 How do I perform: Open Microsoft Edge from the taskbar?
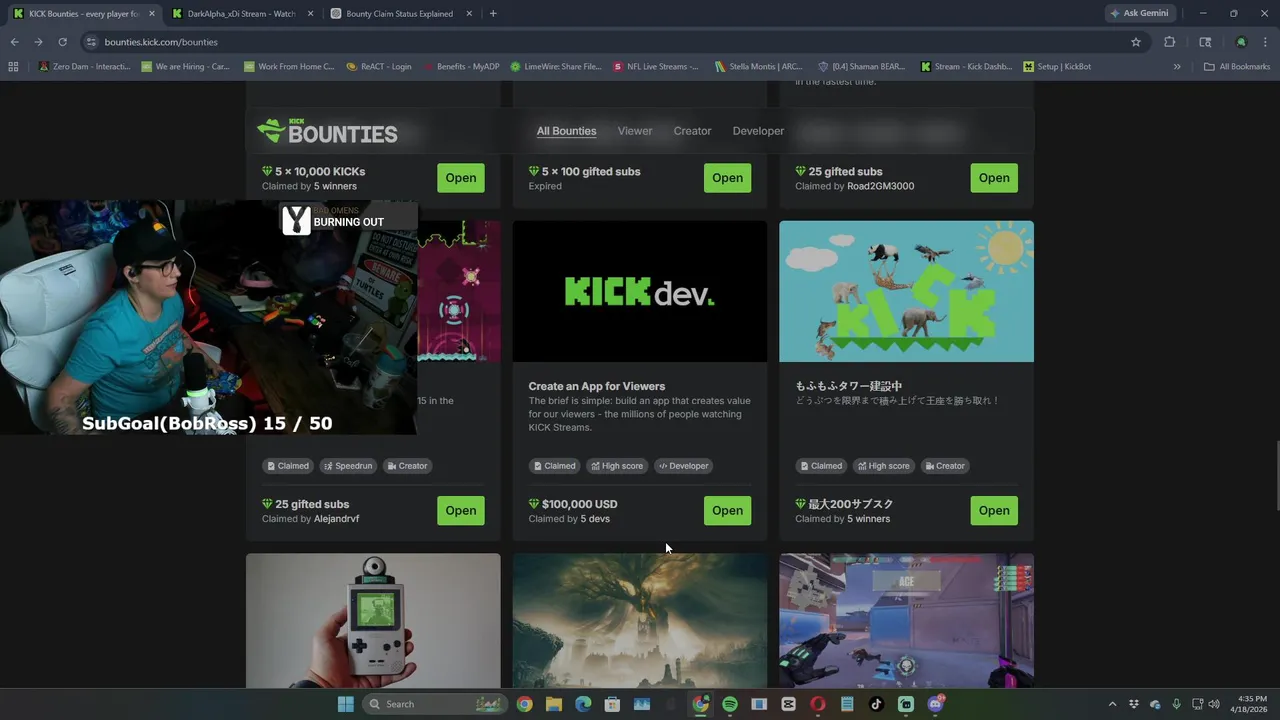pyautogui.click(x=583, y=704)
